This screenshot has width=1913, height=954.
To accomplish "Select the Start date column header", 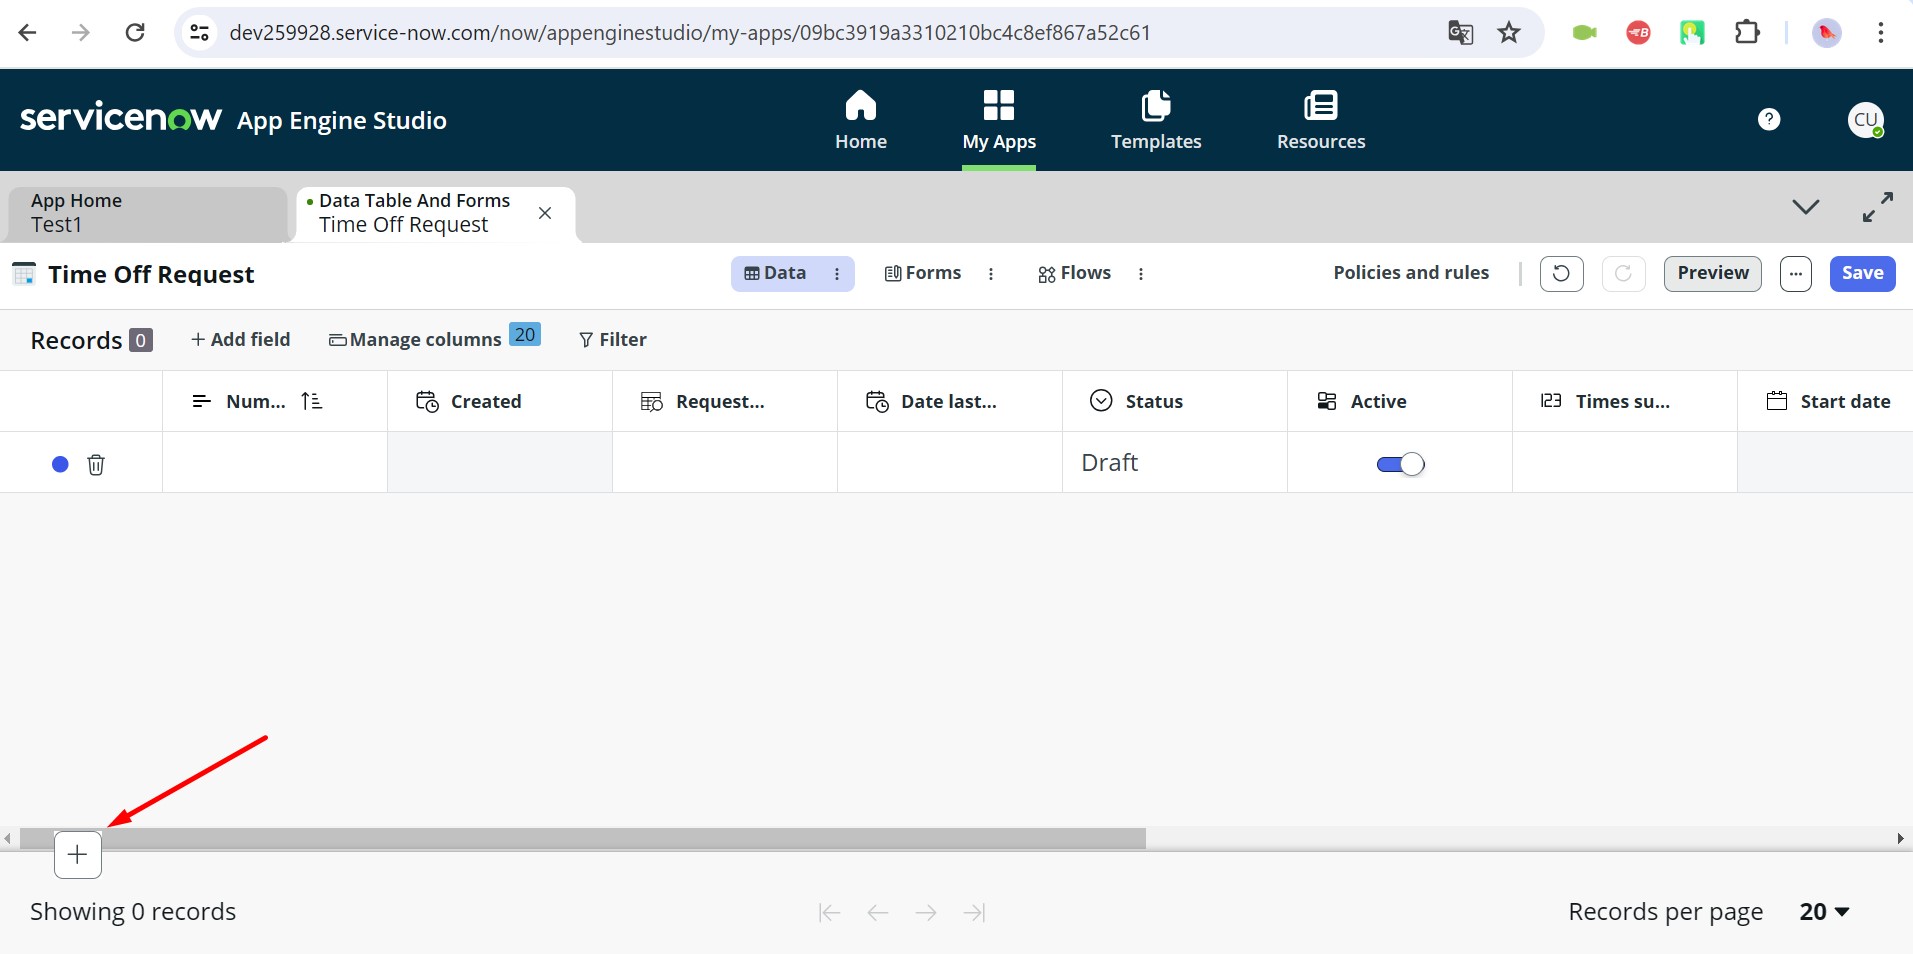I will [1825, 401].
